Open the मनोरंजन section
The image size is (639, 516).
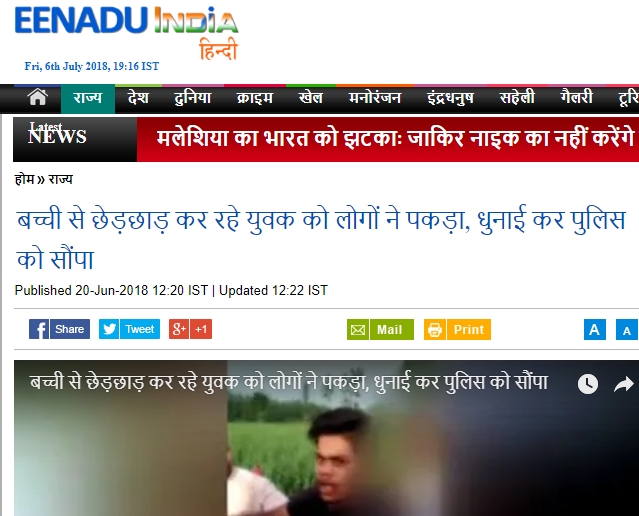click(375, 98)
